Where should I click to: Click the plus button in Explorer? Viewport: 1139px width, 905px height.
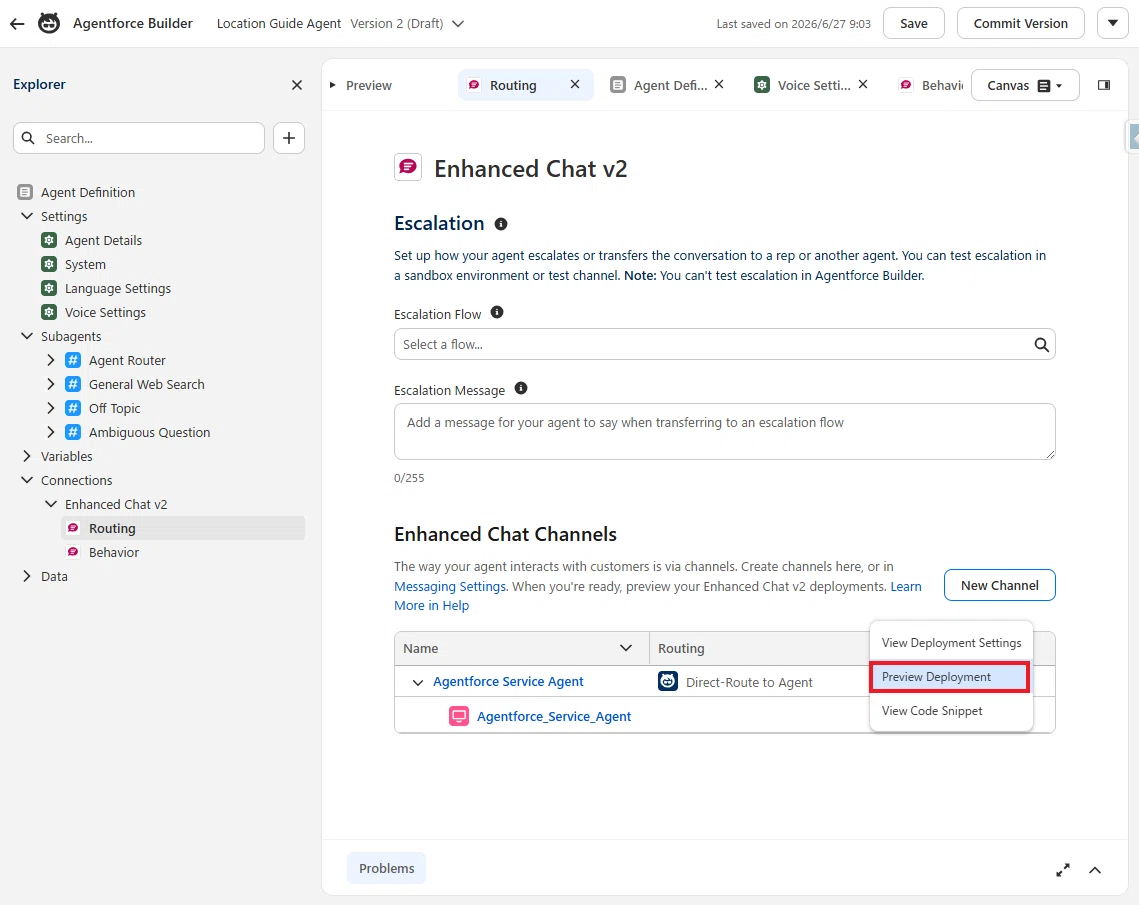point(288,138)
